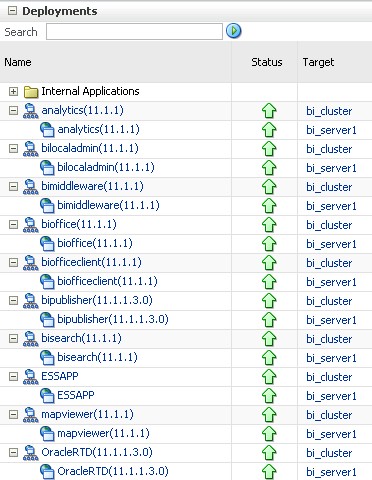Image resolution: width=372 pixels, height=480 pixels.
Task: Open the child bimiddleware(11.1.1) server deployment link
Action: 108,205
